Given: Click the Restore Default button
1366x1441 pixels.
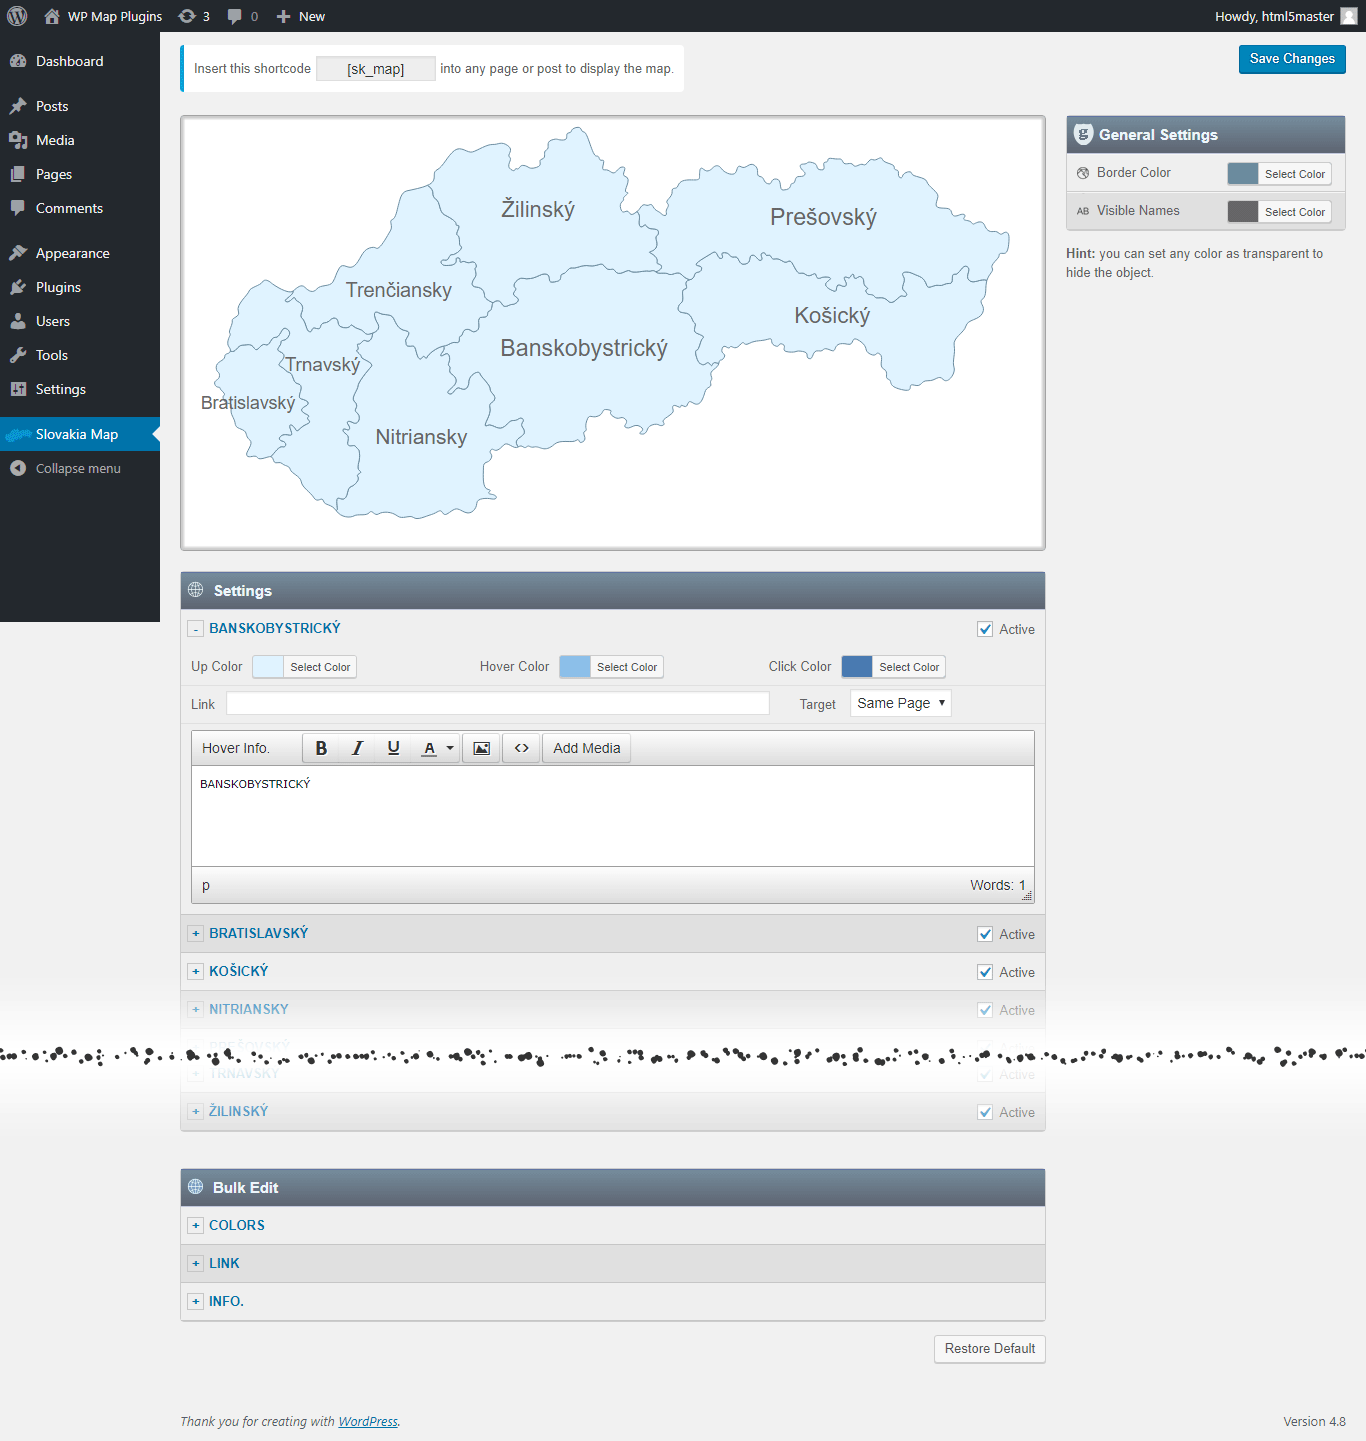Looking at the screenshot, I should [x=990, y=1349].
